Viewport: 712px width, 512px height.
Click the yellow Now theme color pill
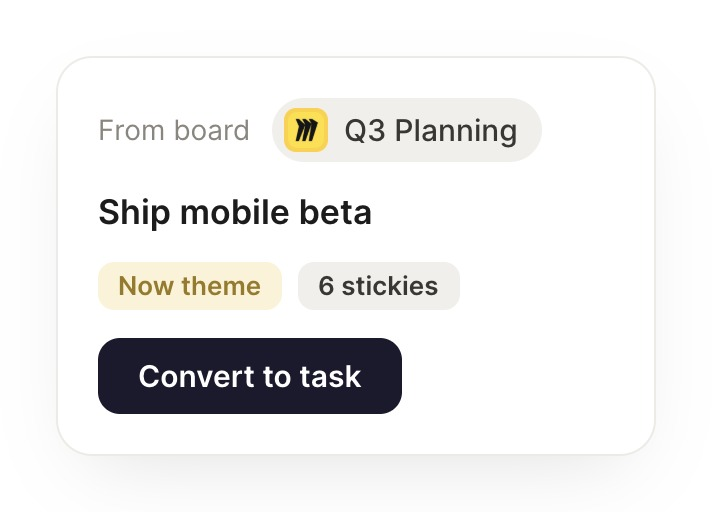click(190, 286)
